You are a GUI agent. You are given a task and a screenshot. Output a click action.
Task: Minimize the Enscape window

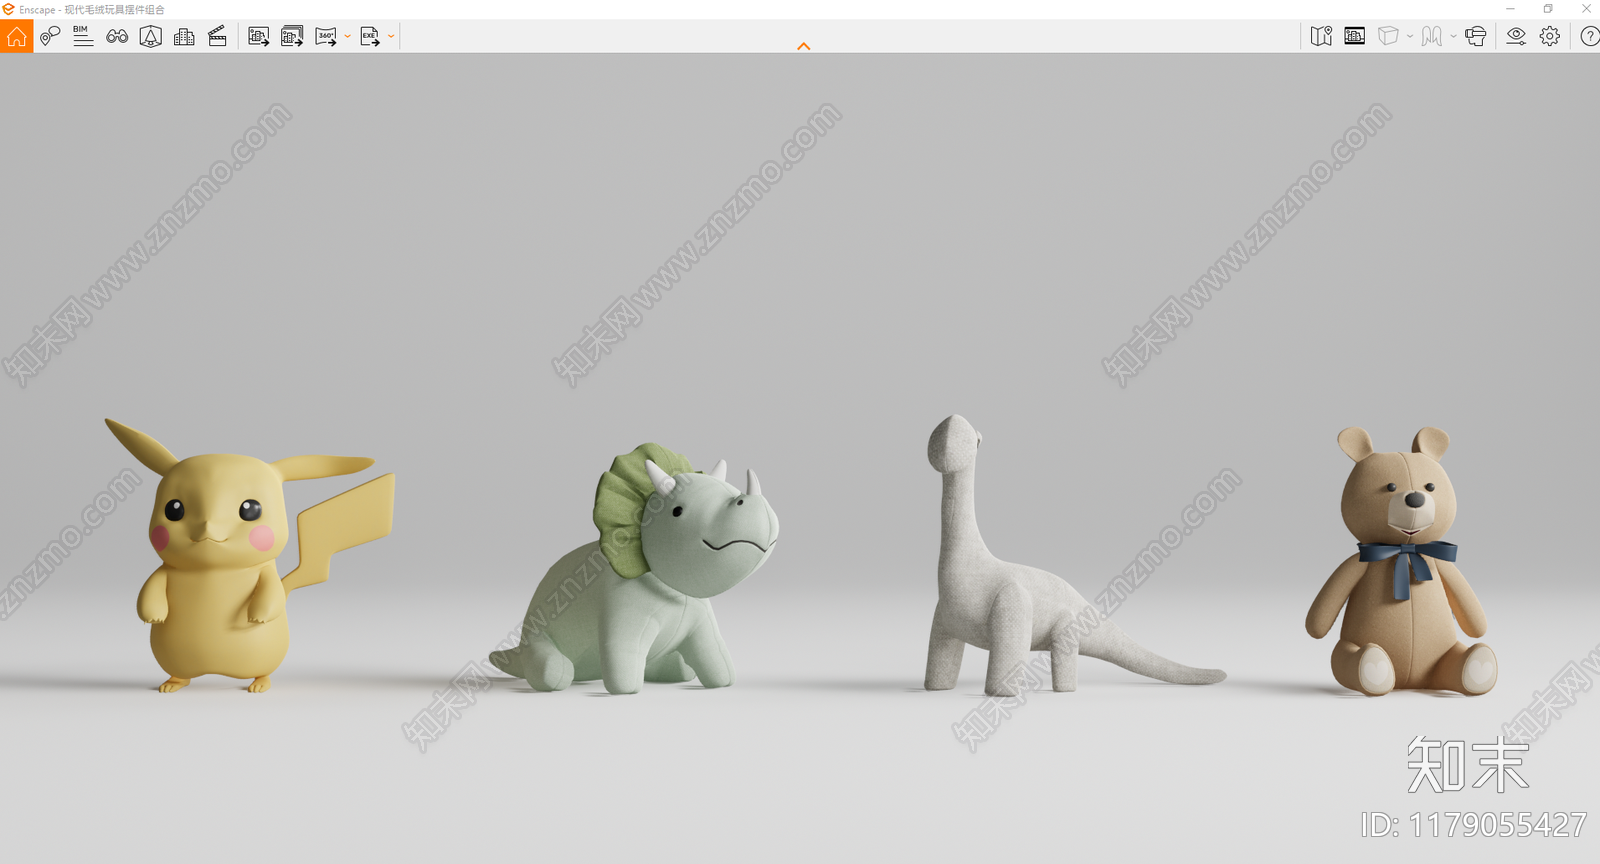pyautogui.click(x=1510, y=9)
